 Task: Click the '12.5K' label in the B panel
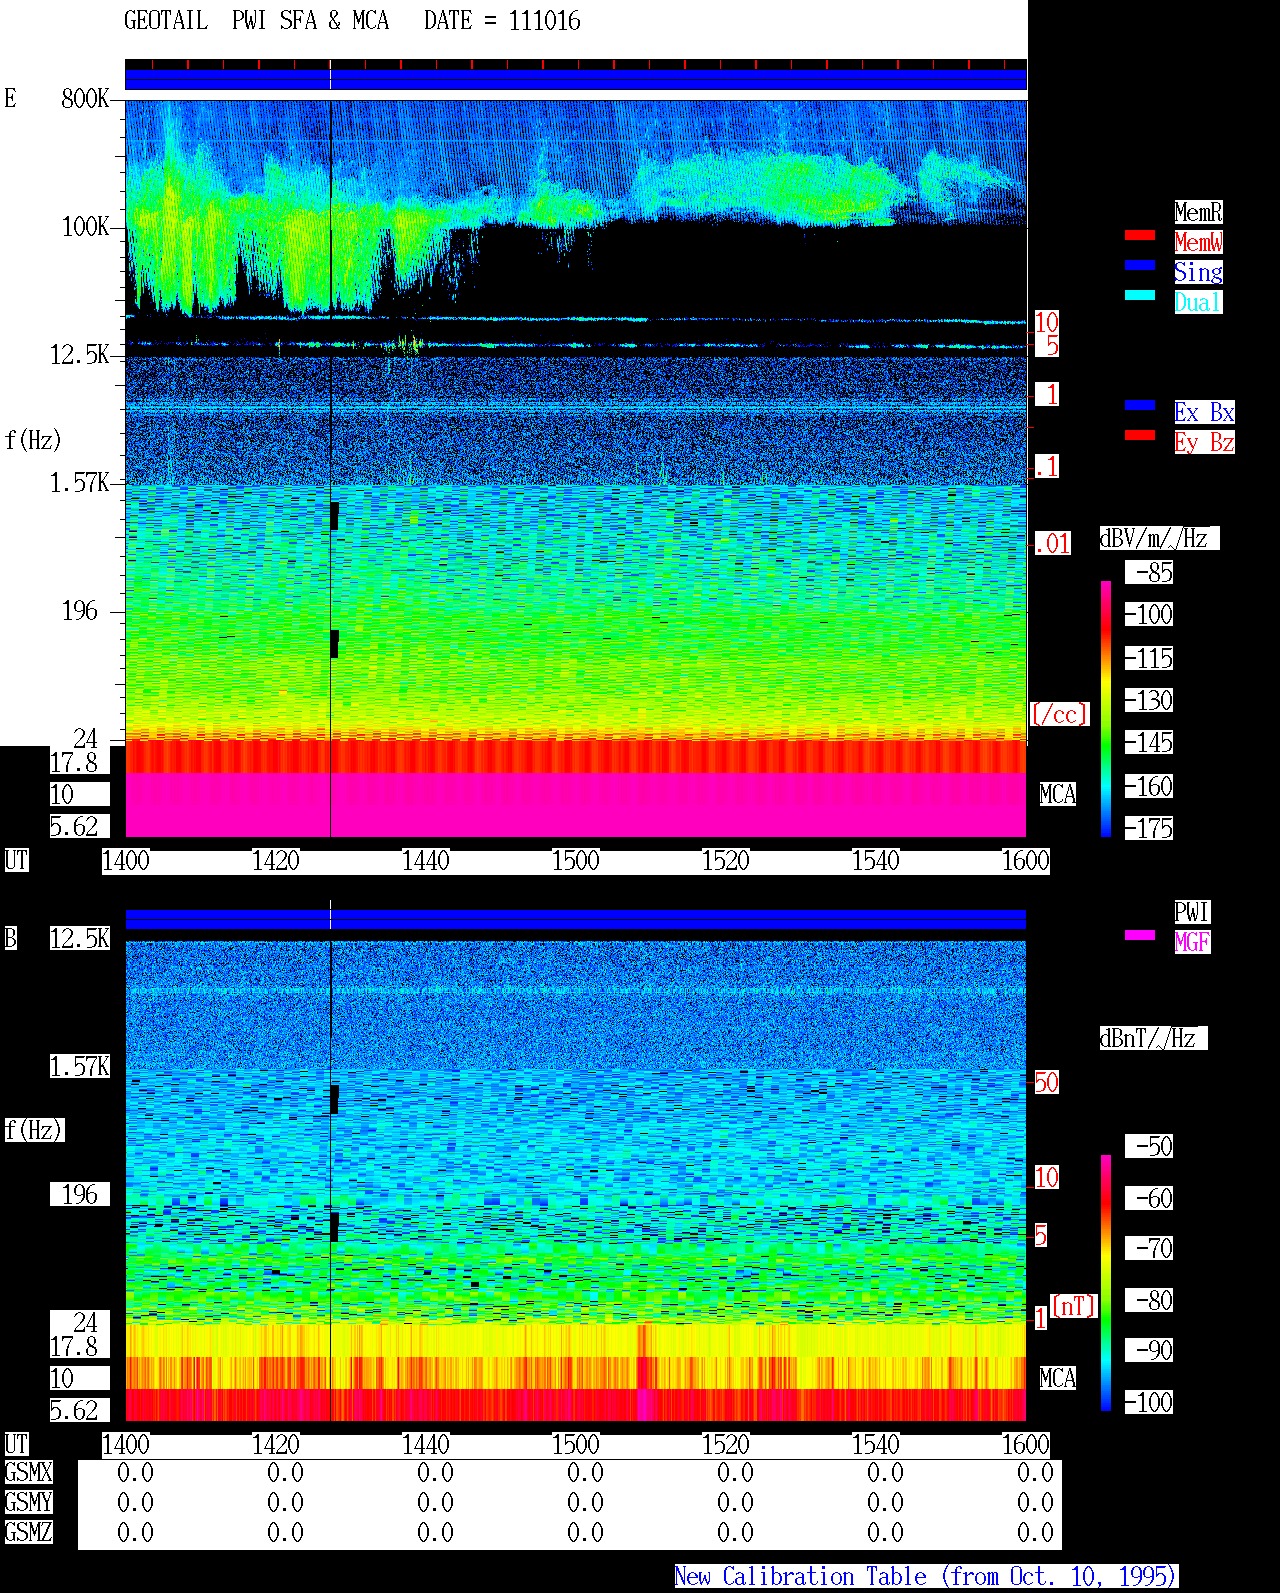tap(80, 939)
